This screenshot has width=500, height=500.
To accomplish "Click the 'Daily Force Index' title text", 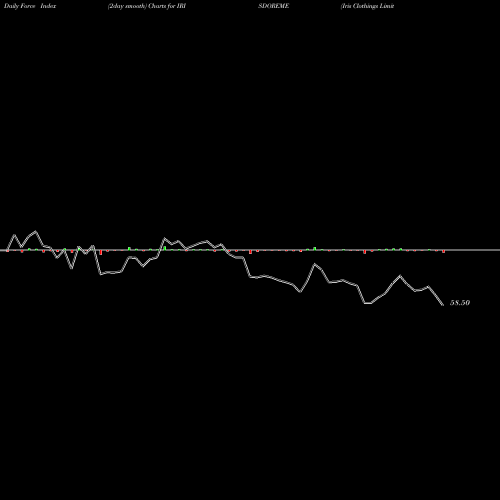I will click(x=30, y=6).
